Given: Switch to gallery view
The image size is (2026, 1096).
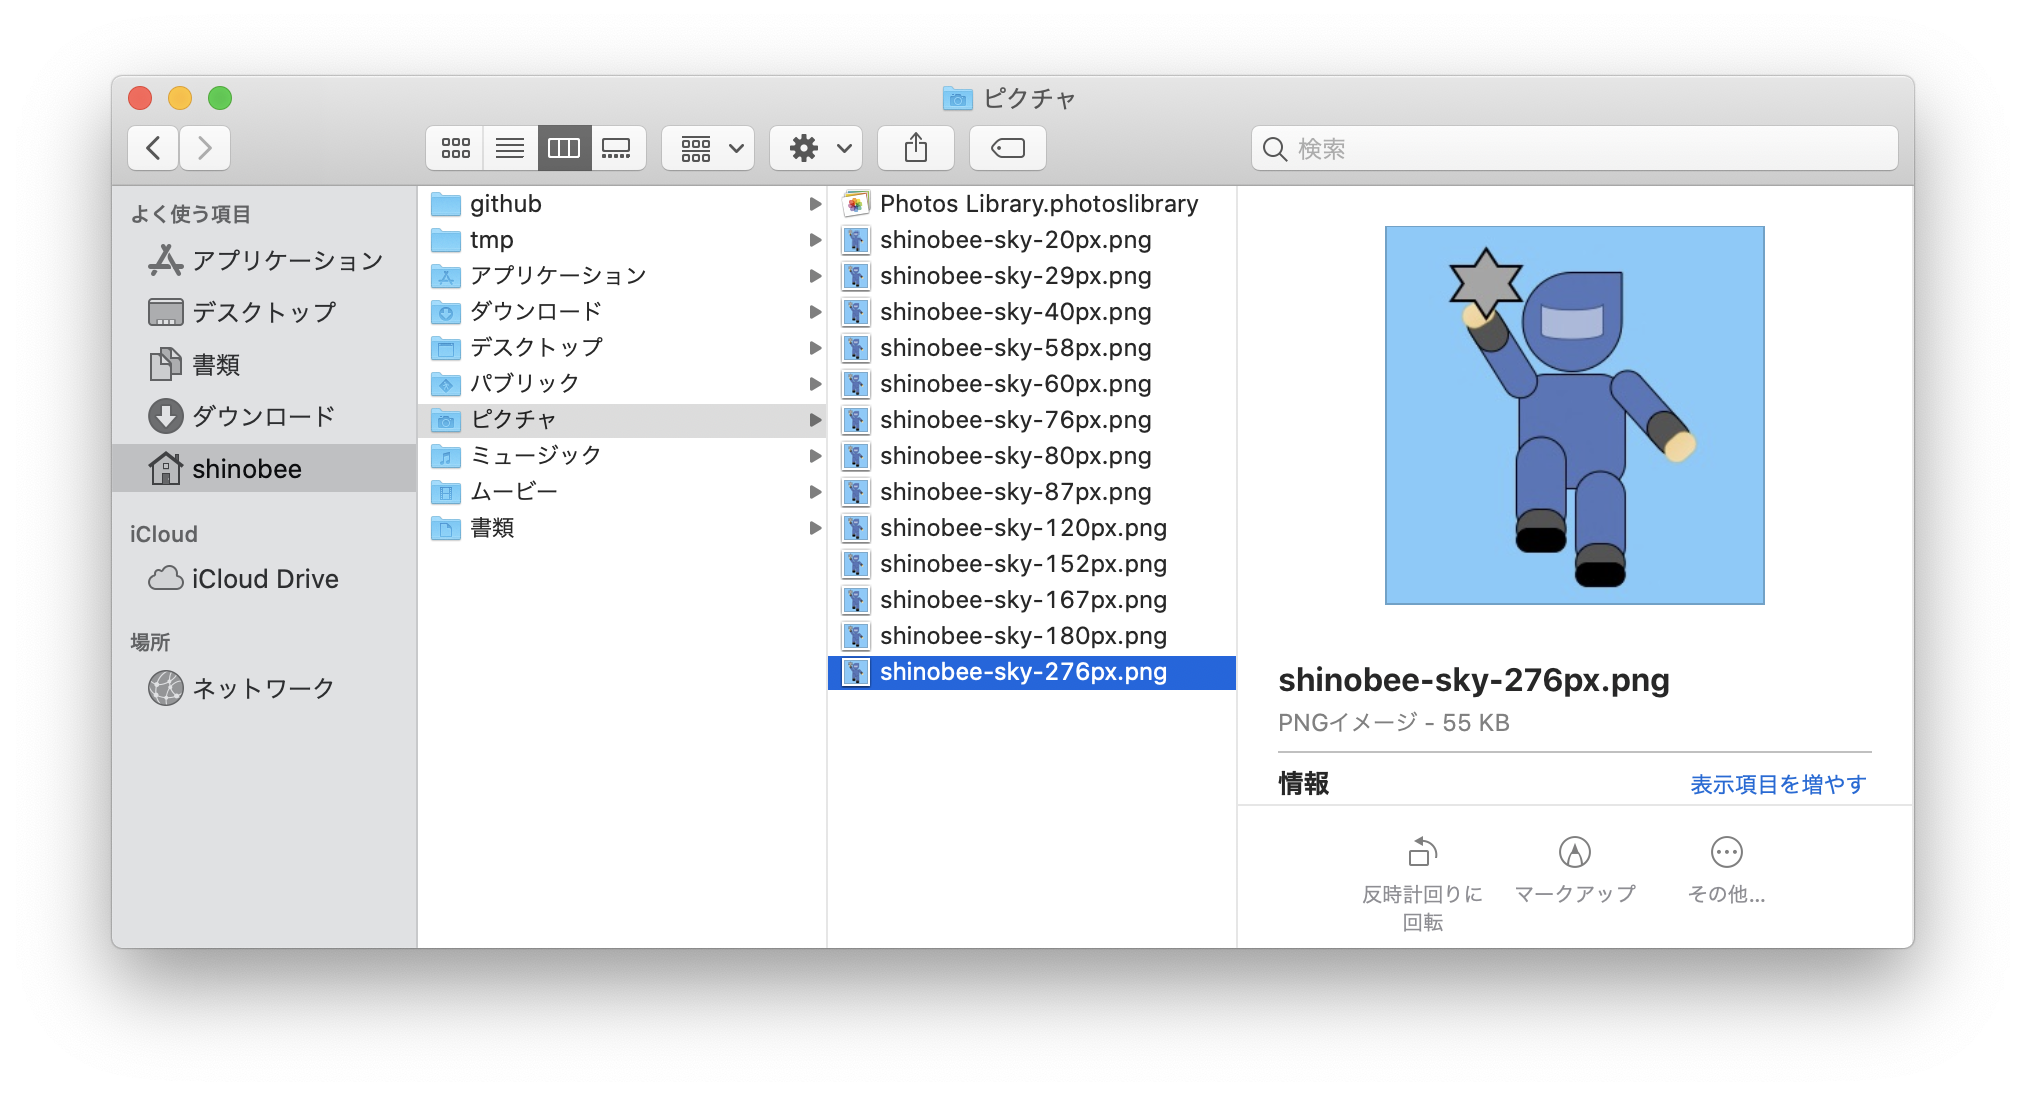Looking at the screenshot, I should point(617,148).
